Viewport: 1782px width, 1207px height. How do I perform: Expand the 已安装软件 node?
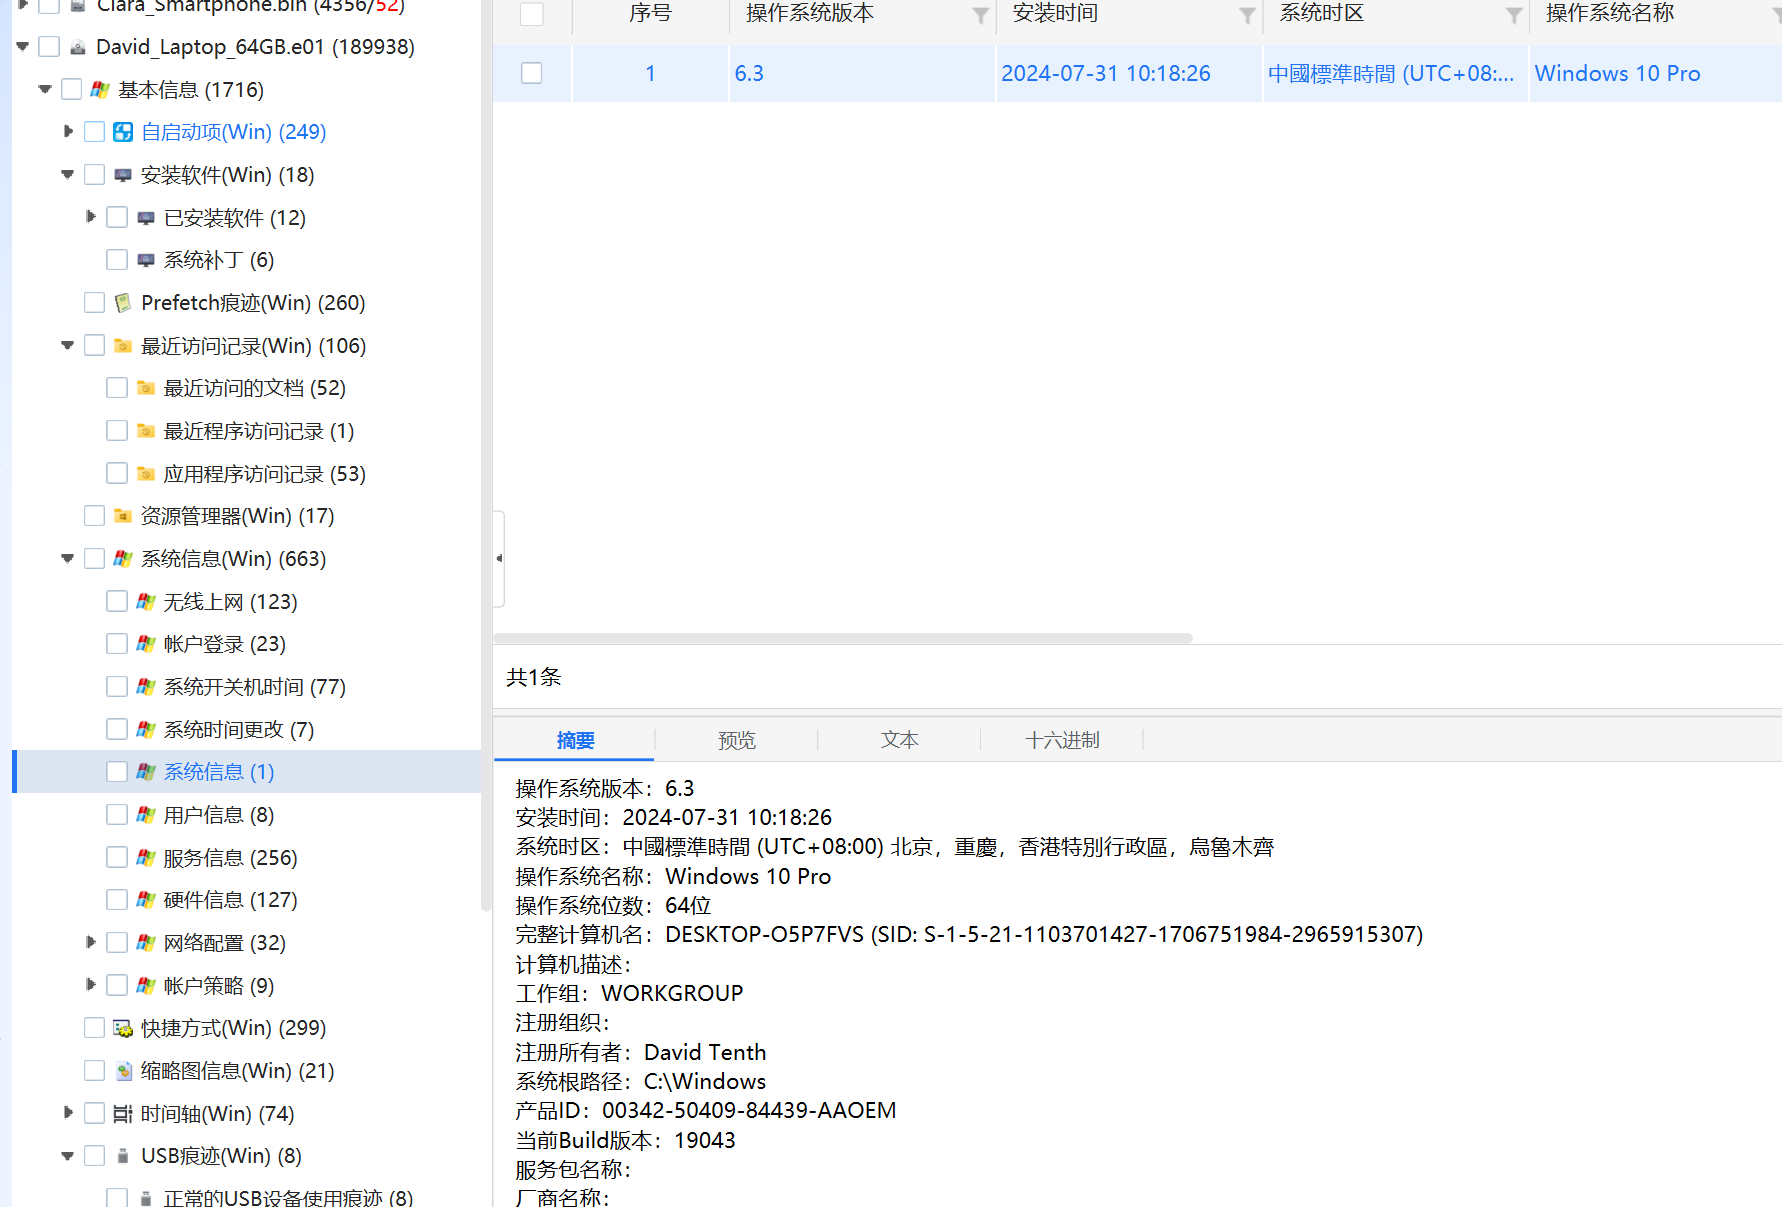(x=91, y=217)
